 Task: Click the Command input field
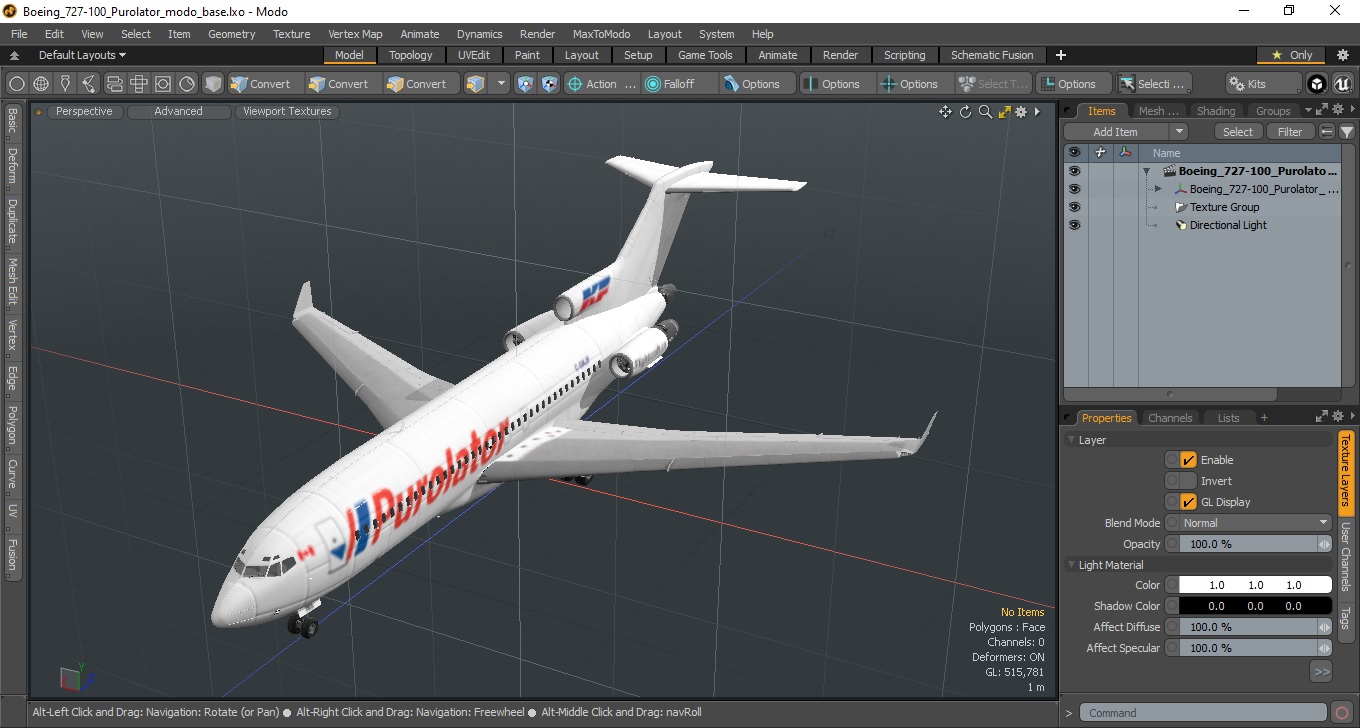(1204, 713)
